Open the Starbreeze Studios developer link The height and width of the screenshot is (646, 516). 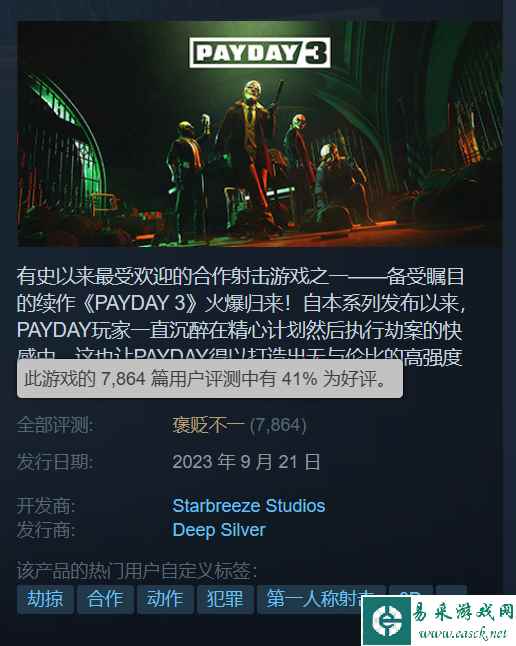[x=249, y=506]
